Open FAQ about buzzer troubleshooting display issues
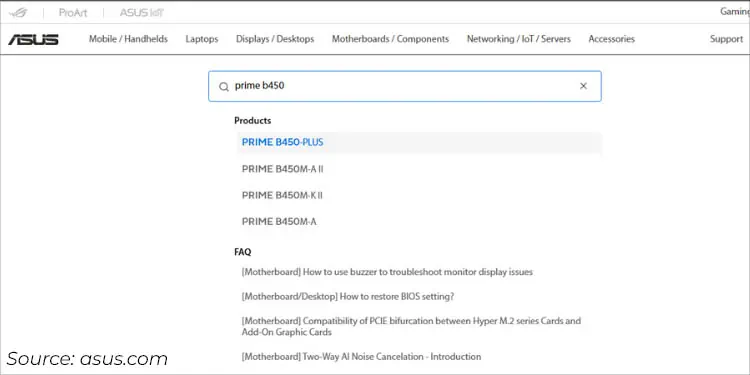Screen dimensions: 750x375 coord(387,272)
